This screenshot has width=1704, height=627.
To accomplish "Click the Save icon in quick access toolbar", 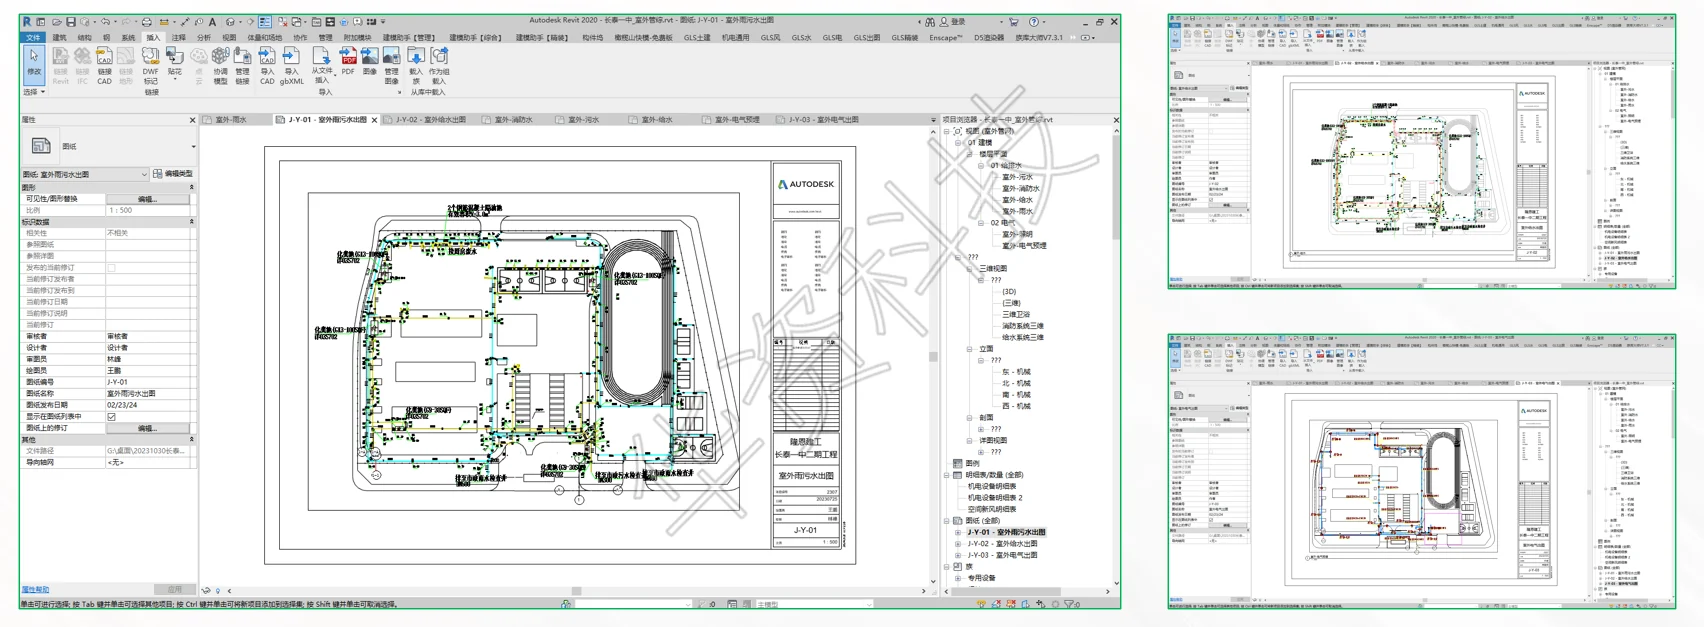I will 71,22.
